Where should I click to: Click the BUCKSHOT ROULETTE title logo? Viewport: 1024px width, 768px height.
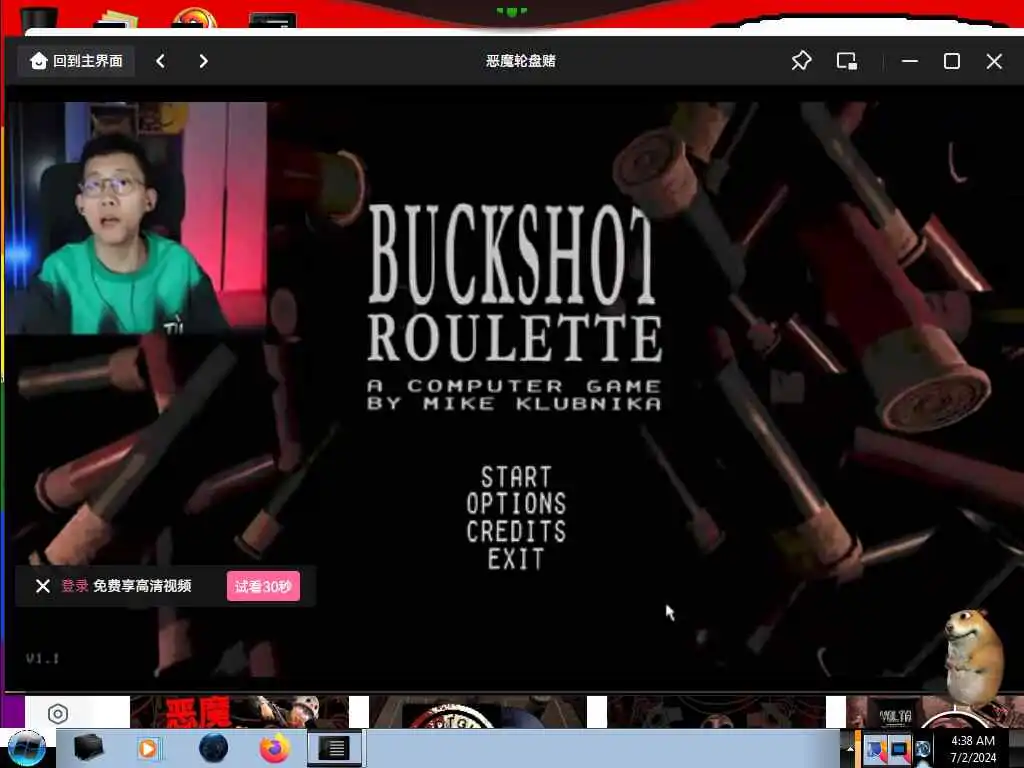pyautogui.click(x=515, y=283)
